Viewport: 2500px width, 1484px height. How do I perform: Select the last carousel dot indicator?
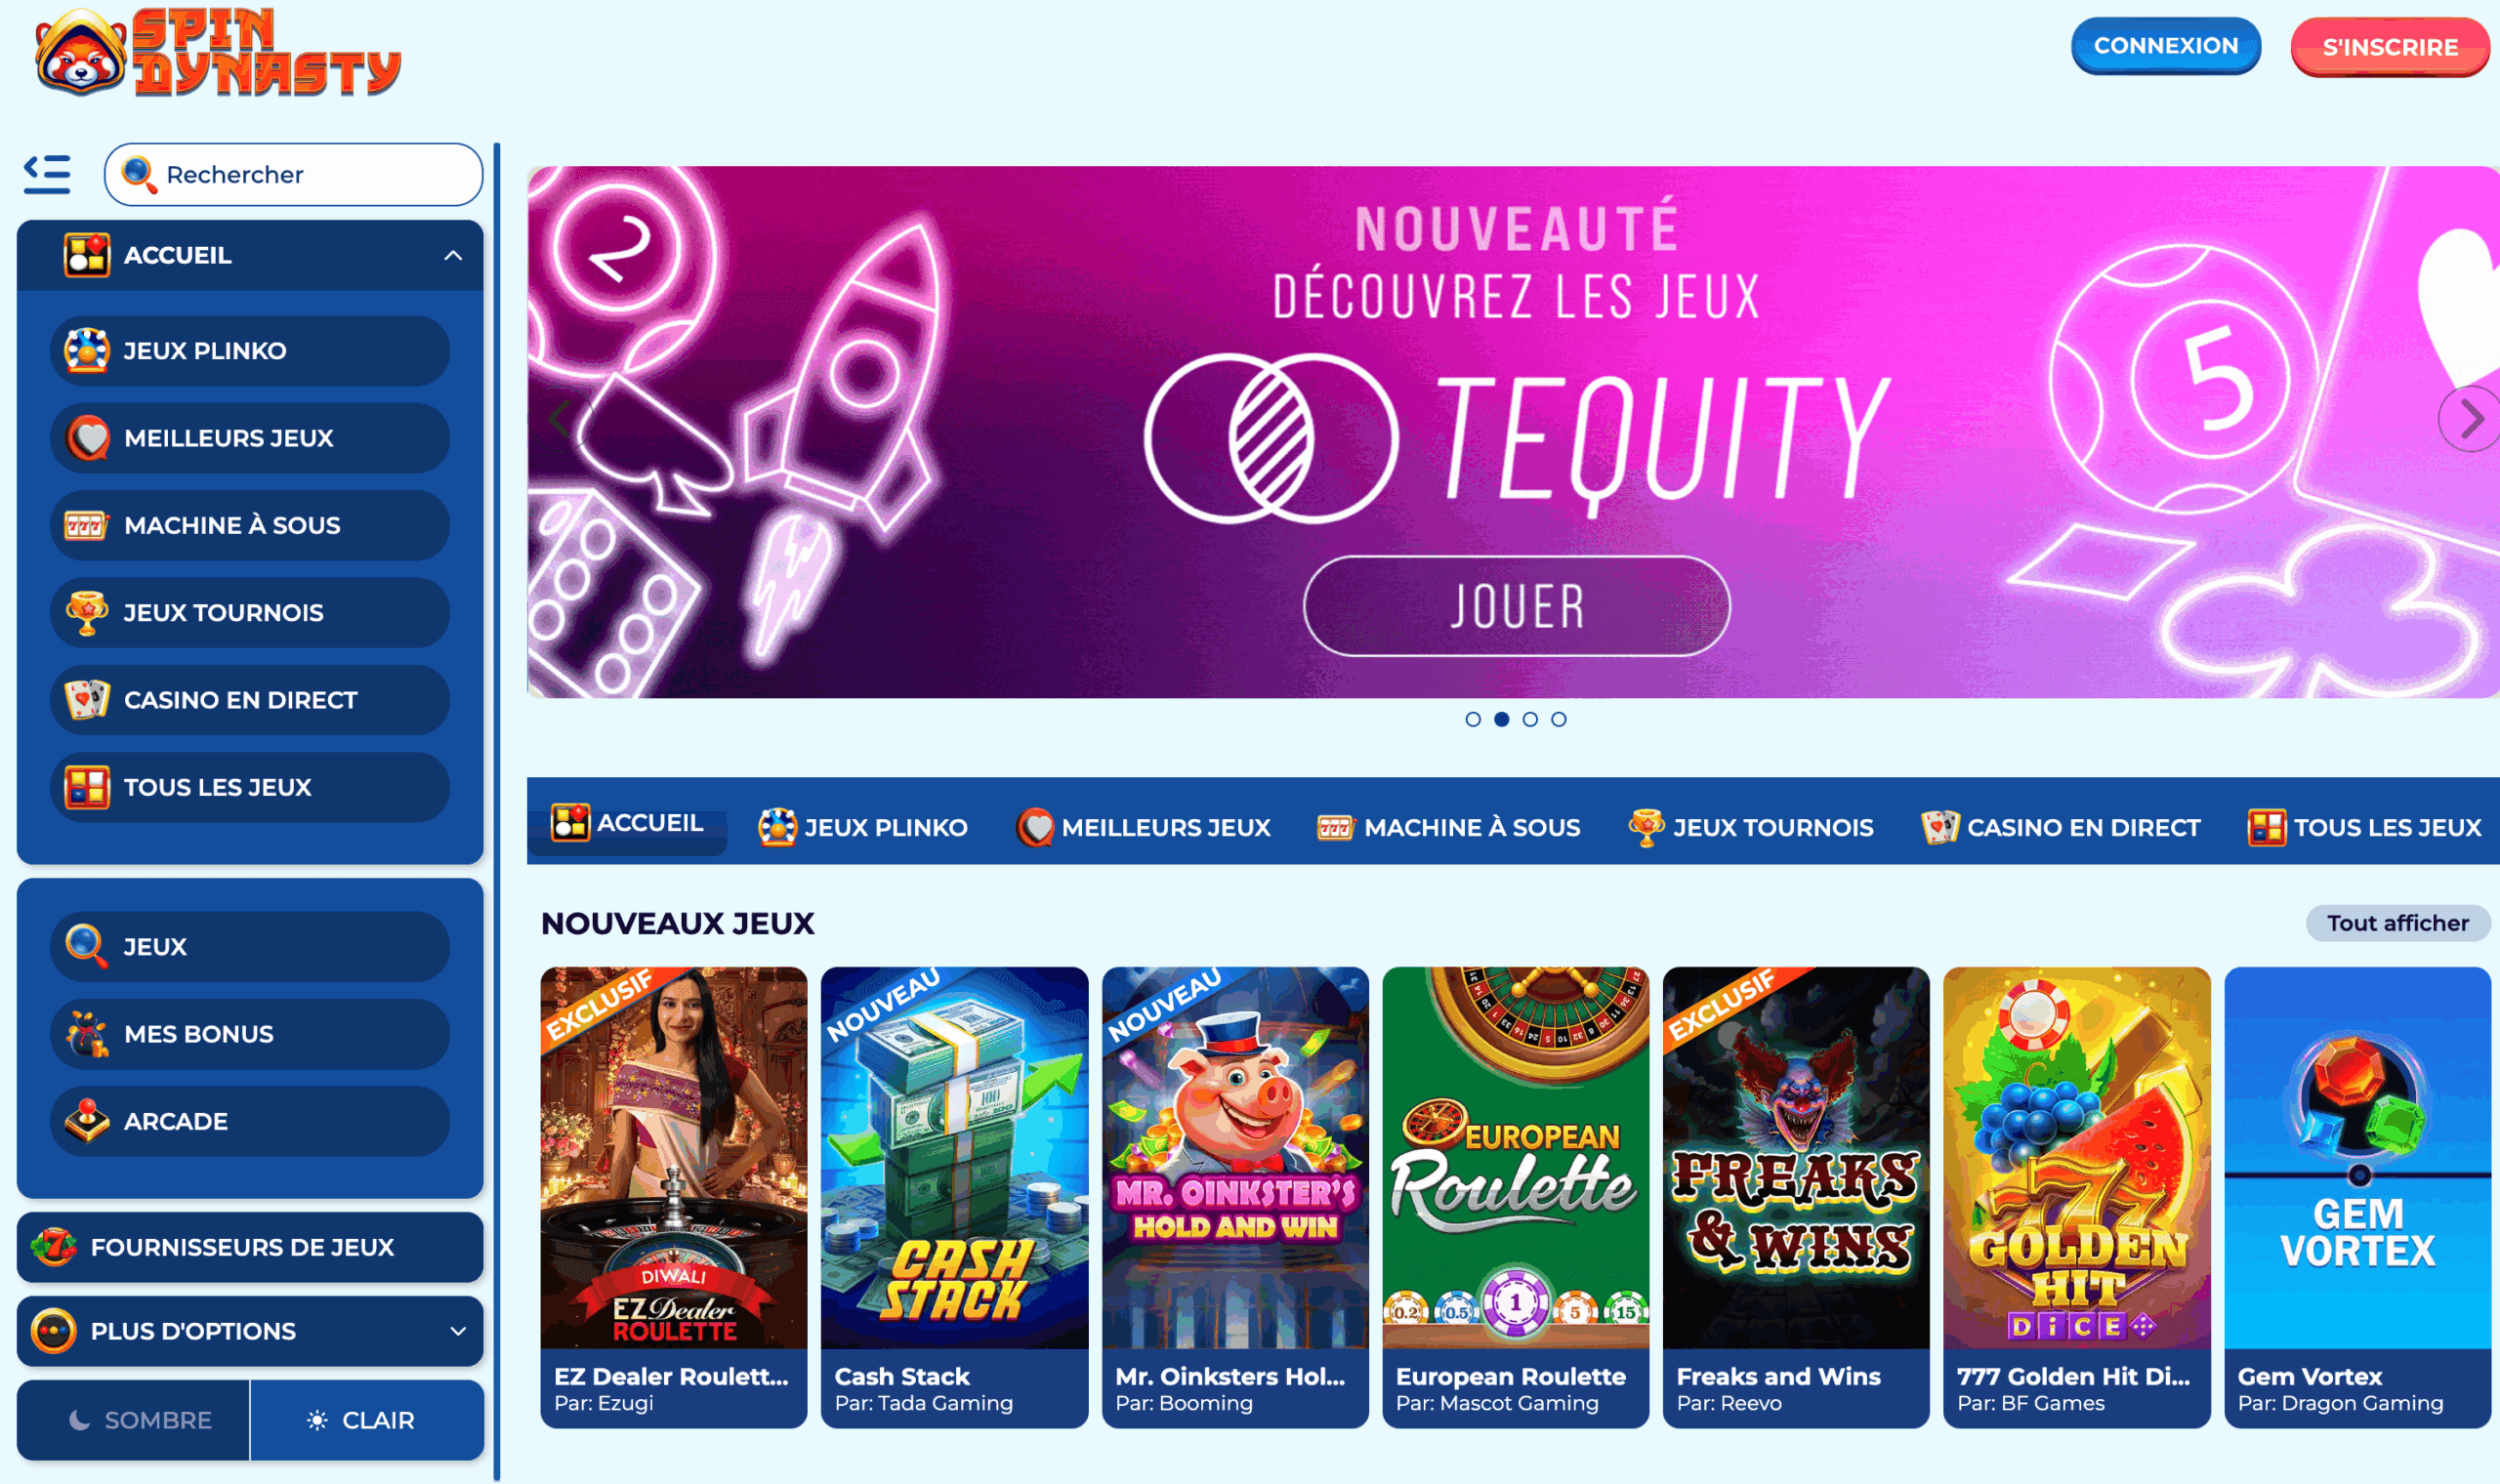tap(1559, 719)
